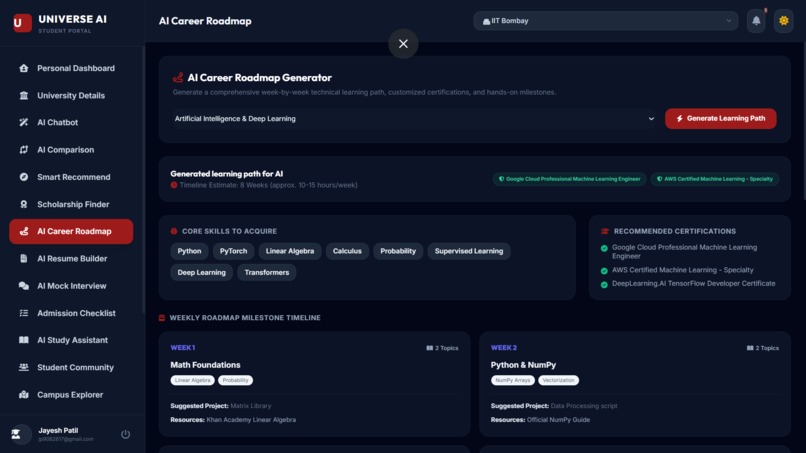Open Smart Recommend section
The height and width of the screenshot is (453, 806).
tap(71, 177)
